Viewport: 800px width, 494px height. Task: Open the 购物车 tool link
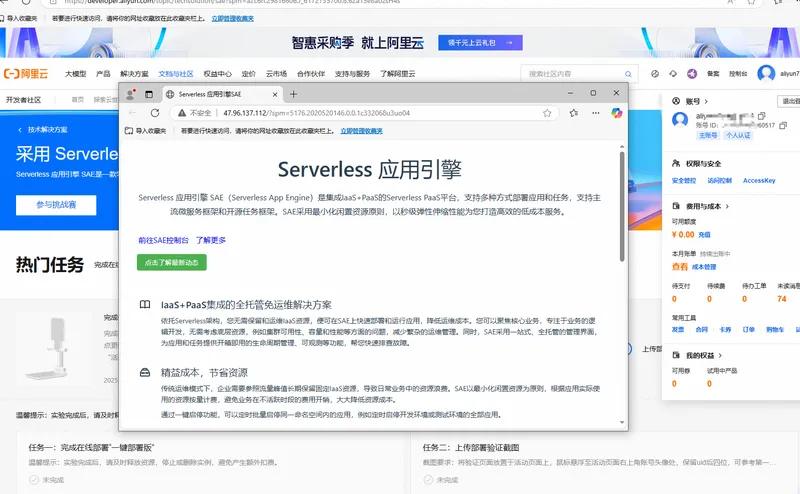775,330
